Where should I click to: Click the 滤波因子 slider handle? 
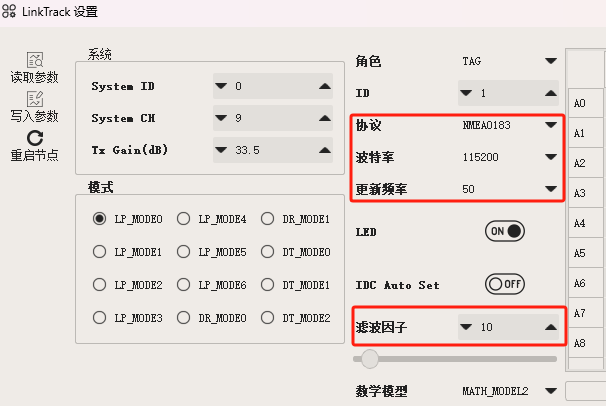(370, 359)
